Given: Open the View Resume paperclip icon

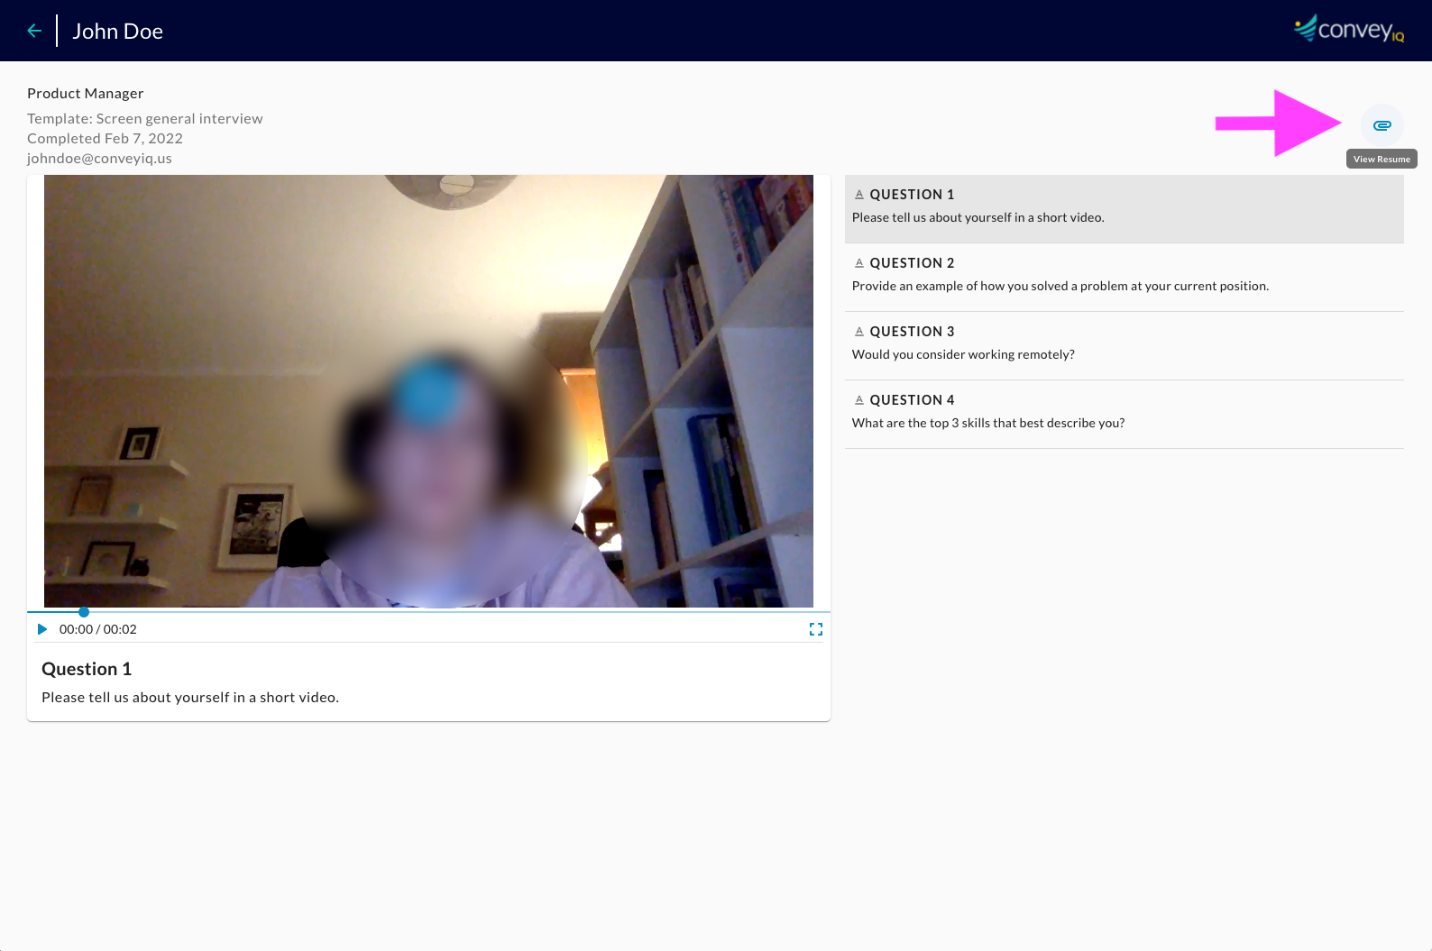Looking at the screenshot, I should pos(1382,125).
